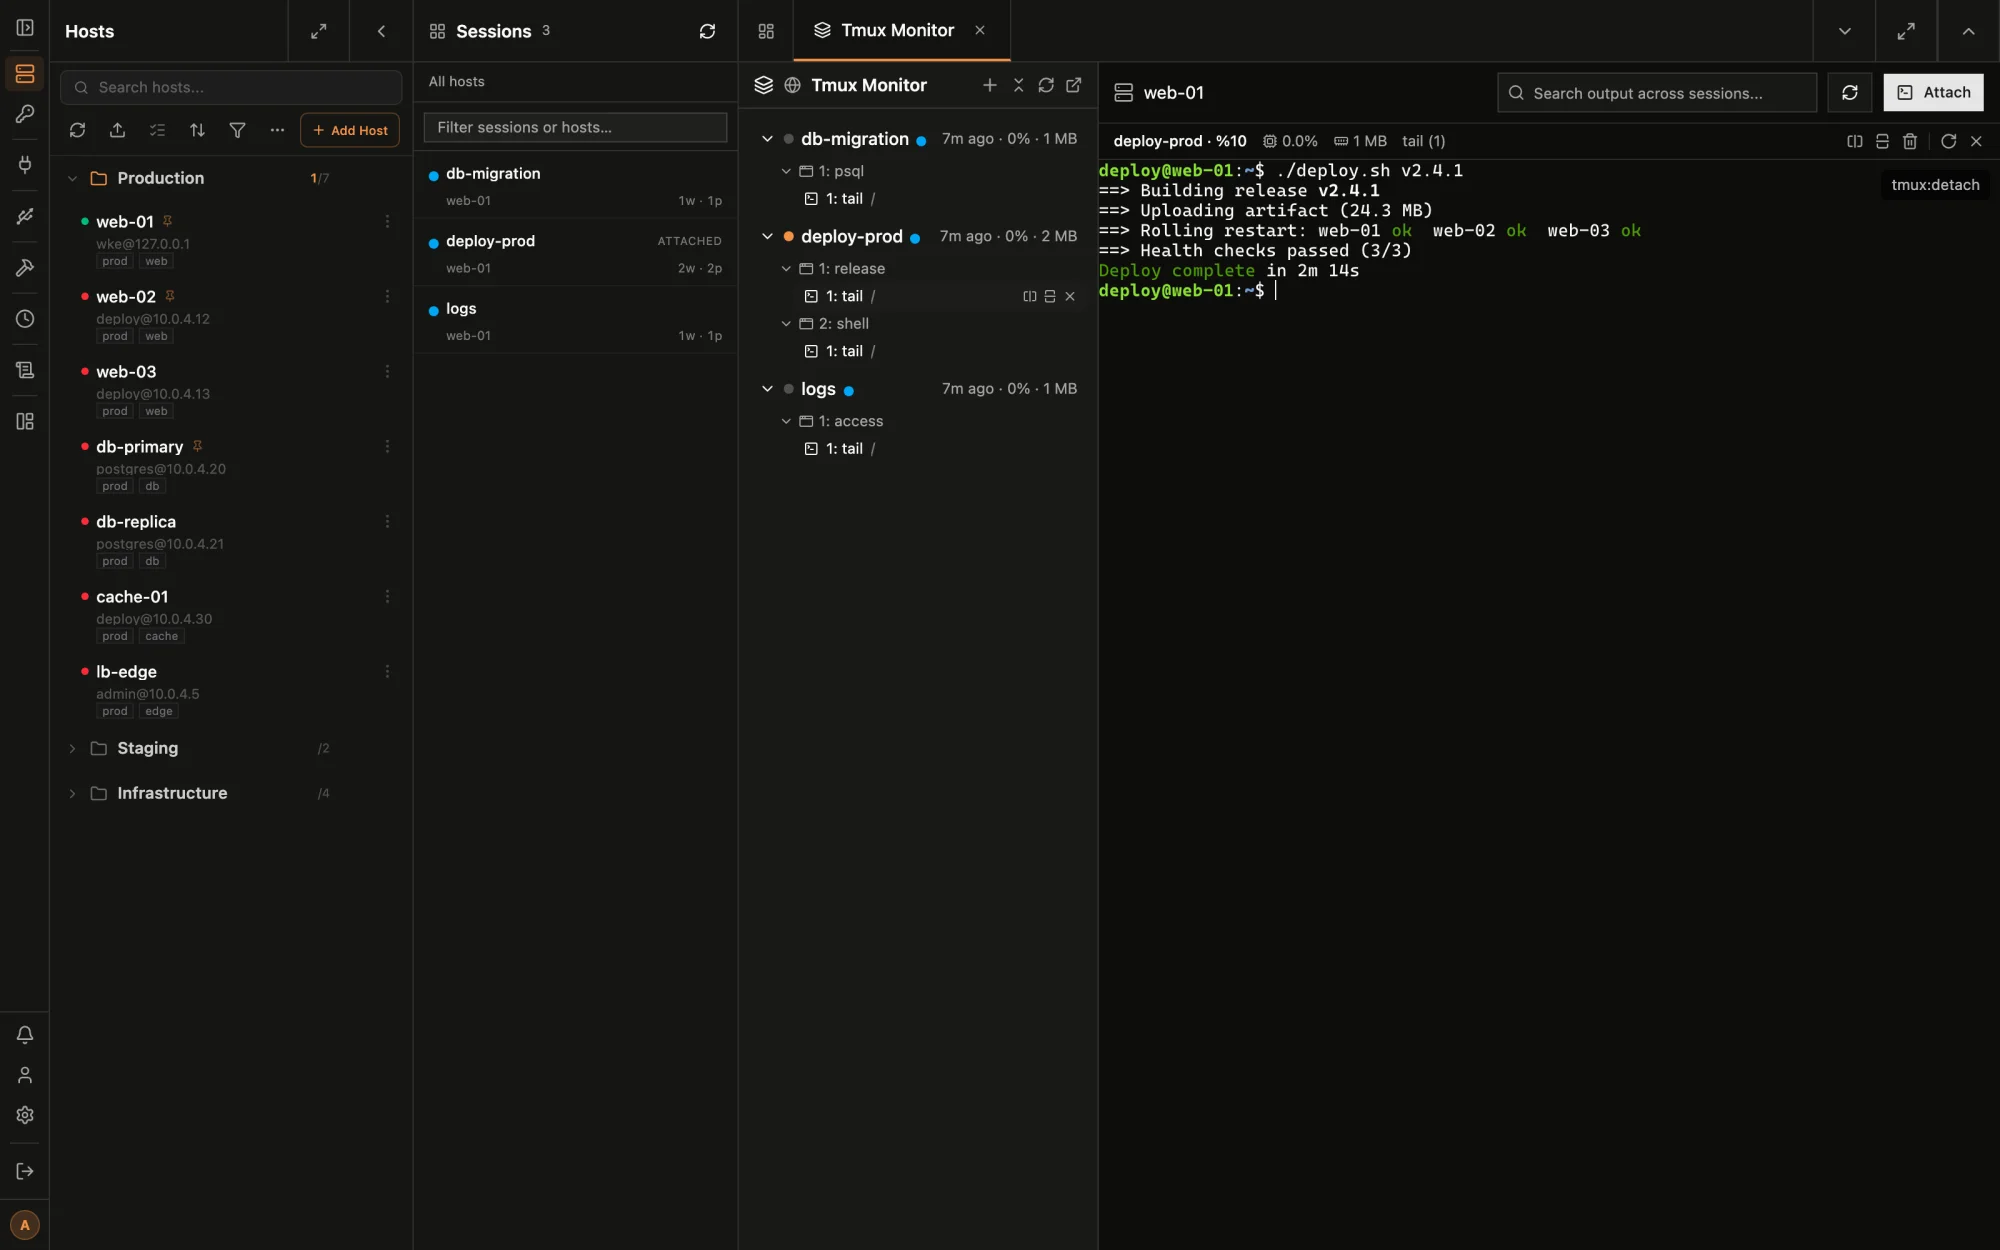Open hosts toolbar more options ellipsis
The height and width of the screenshot is (1250, 2000).
[277, 130]
